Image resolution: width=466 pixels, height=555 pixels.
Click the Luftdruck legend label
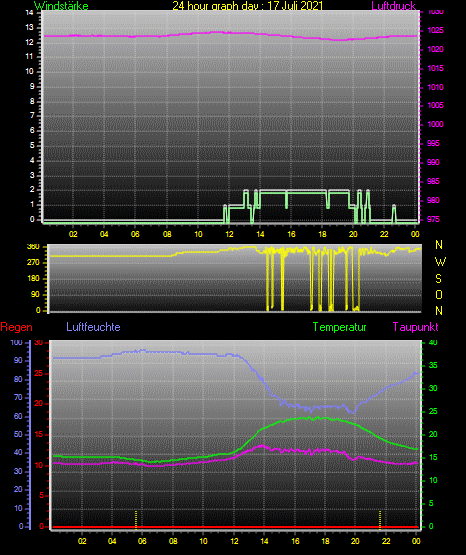point(393,6)
